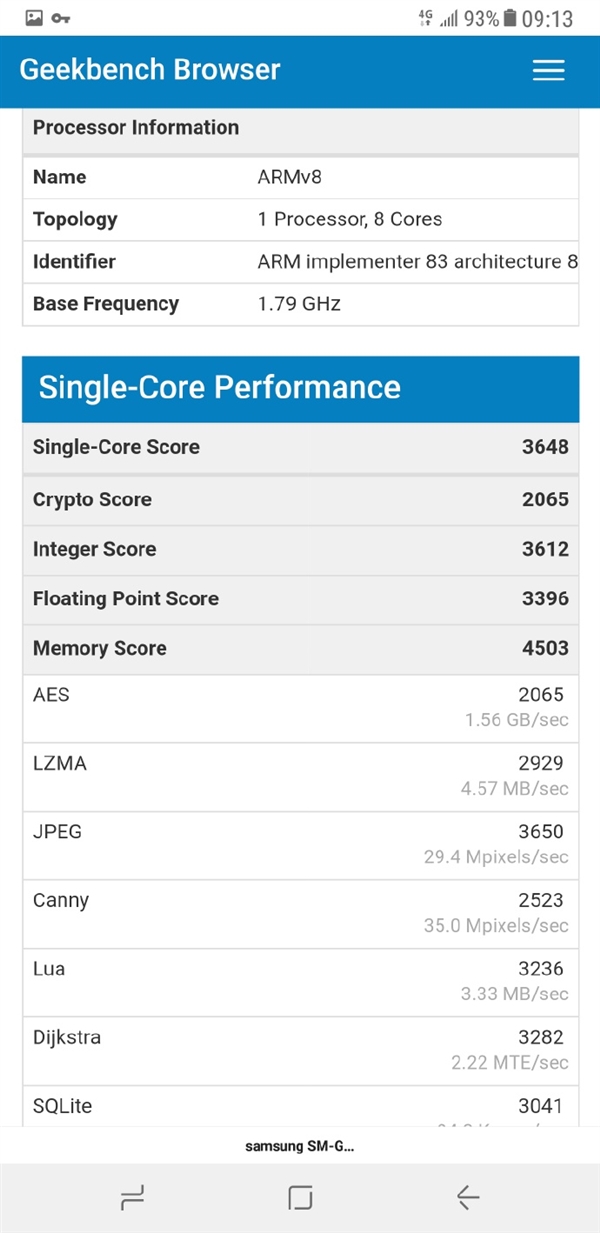Select the Crypto Score row
Image resolution: width=600 pixels, height=1233 pixels.
click(299, 499)
